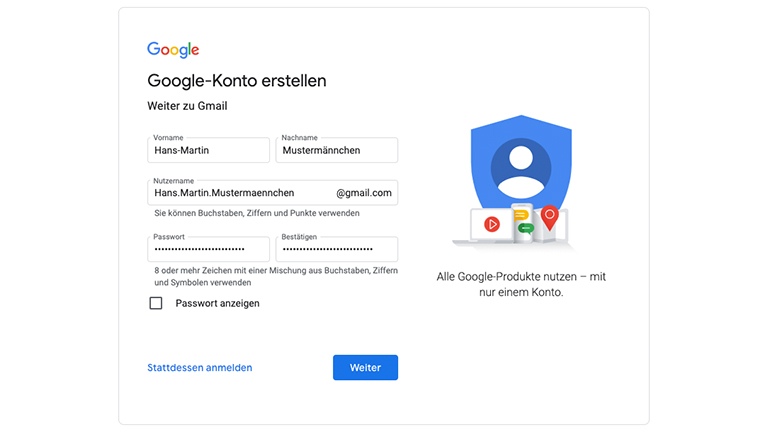Click the Passwort input field
Screen dimensions: 768x432
(x=208, y=250)
